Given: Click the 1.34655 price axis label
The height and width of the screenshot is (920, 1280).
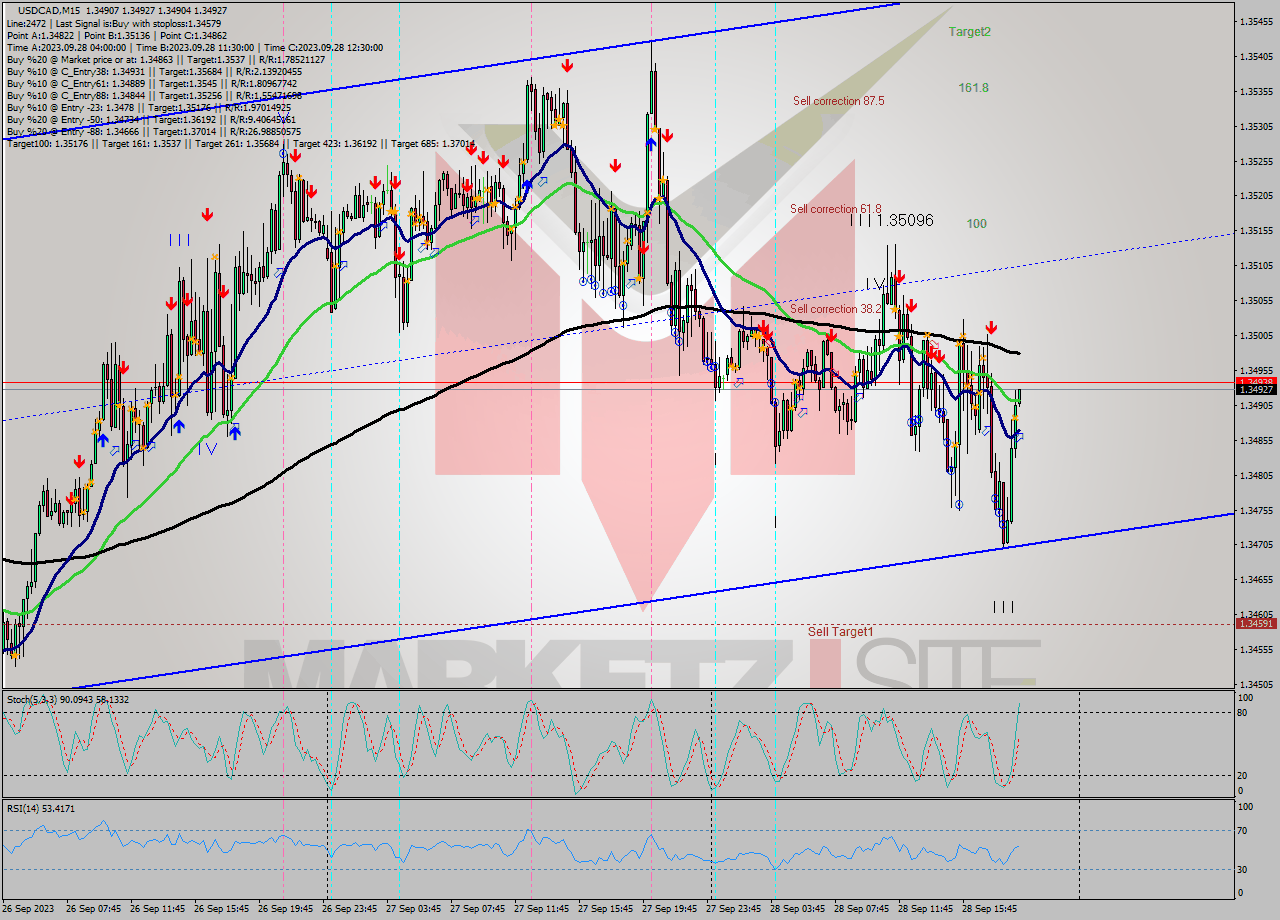Looking at the screenshot, I should click(x=1256, y=580).
